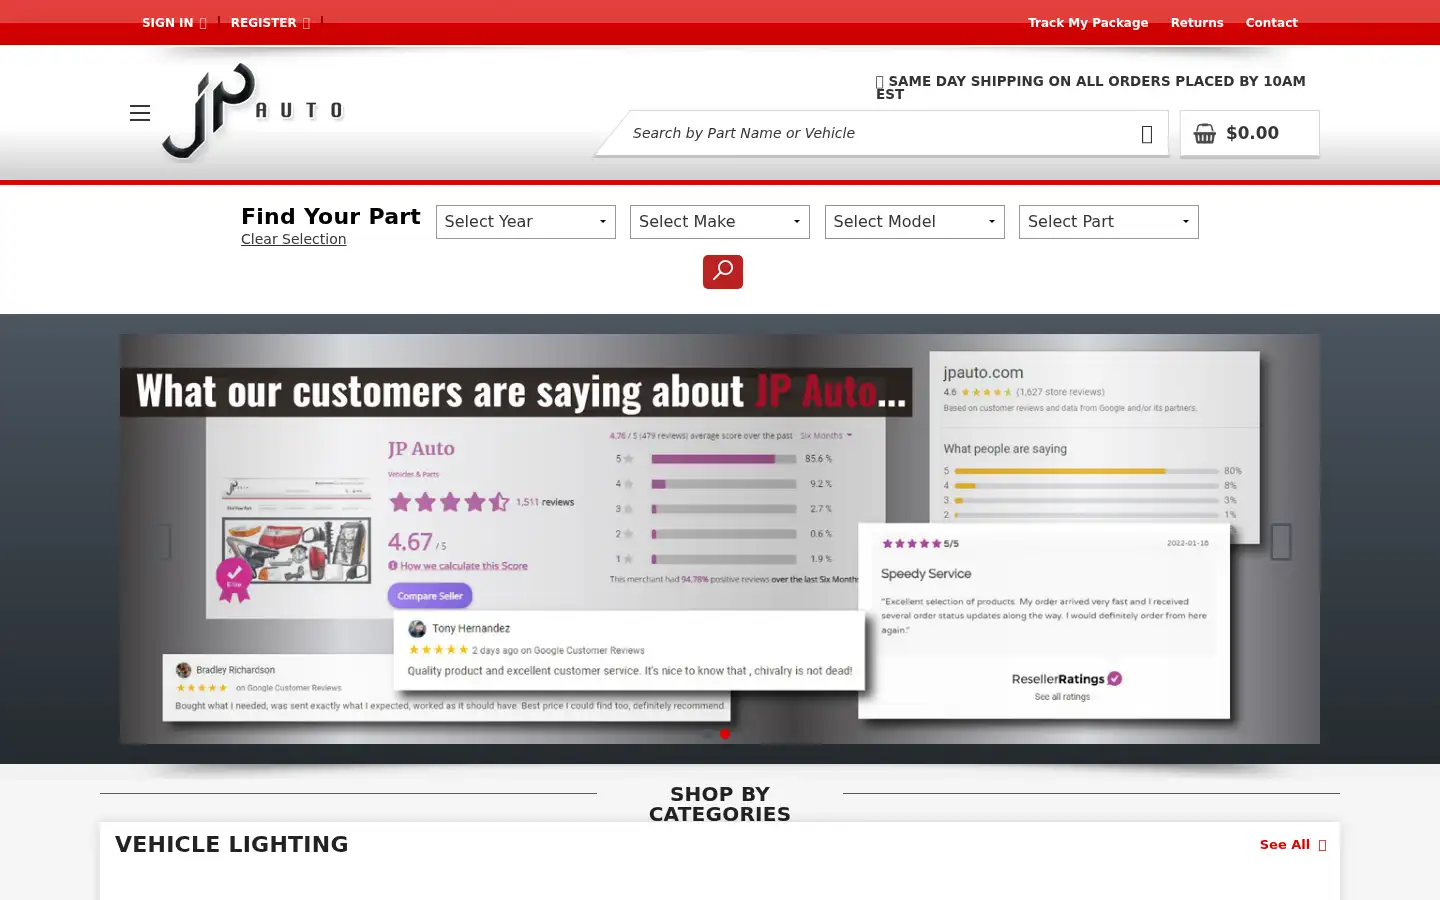Open Track My Package
Viewport: 1440px width, 900px height.
[x=1088, y=23]
